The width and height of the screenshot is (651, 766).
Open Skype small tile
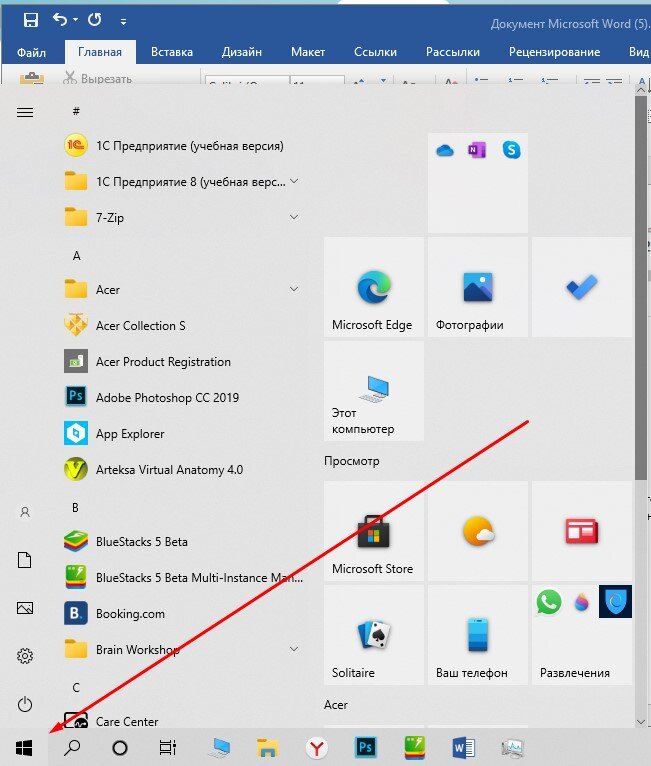(x=511, y=150)
